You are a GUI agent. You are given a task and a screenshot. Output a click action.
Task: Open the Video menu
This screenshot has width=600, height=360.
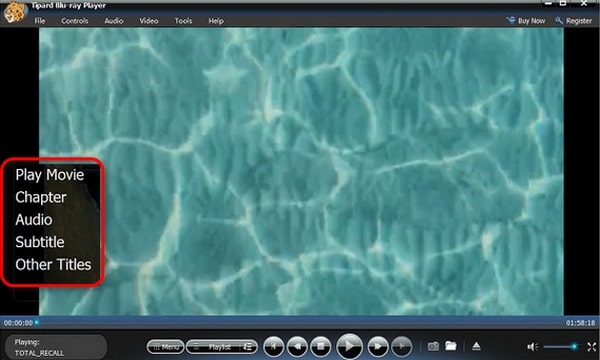point(149,21)
